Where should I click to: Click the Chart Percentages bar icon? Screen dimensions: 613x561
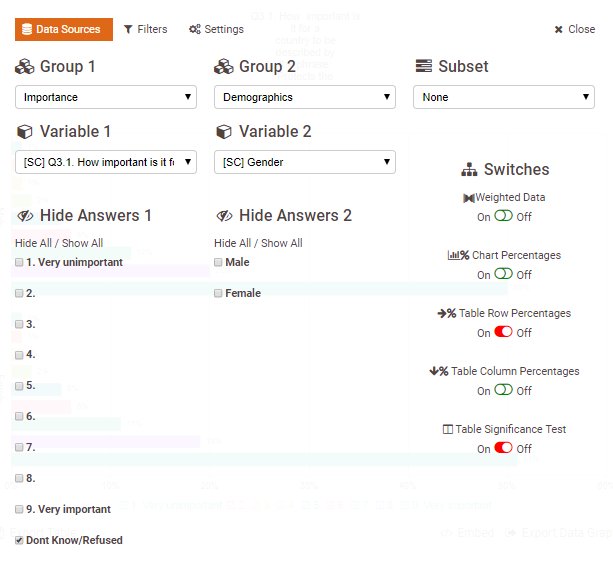pyautogui.click(x=458, y=255)
